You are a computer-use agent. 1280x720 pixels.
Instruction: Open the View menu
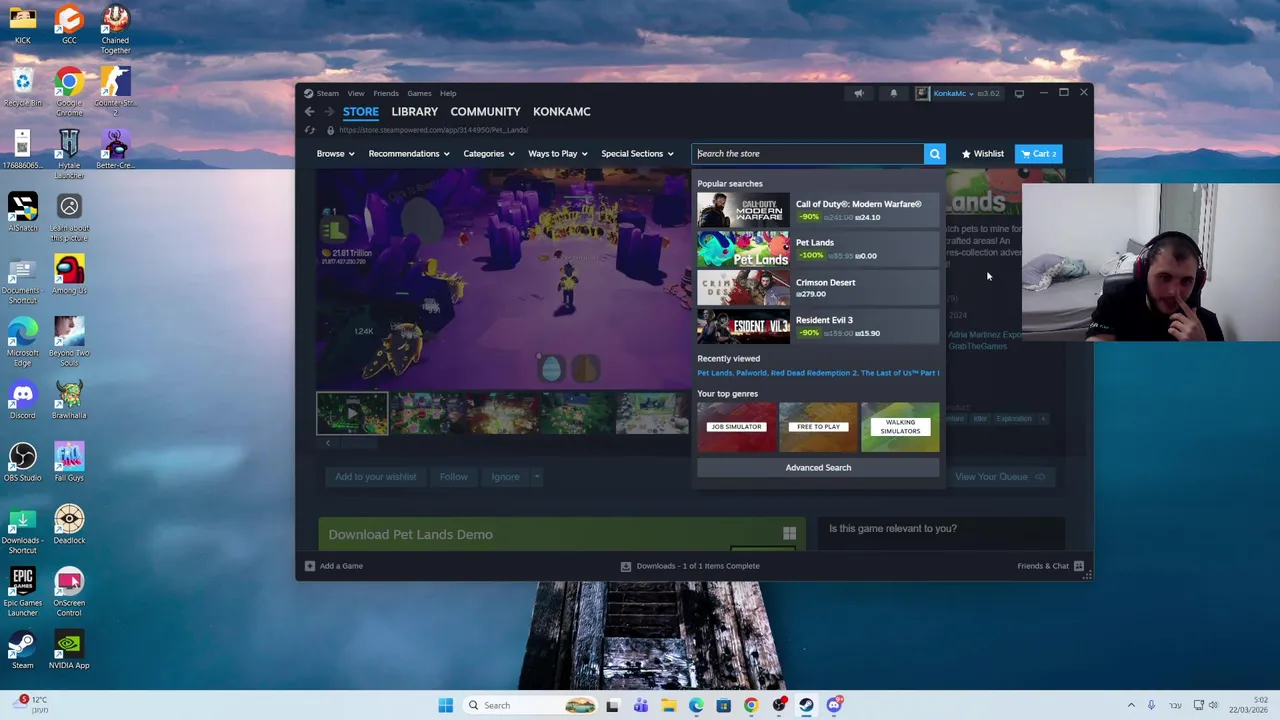click(x=356, y=94)
